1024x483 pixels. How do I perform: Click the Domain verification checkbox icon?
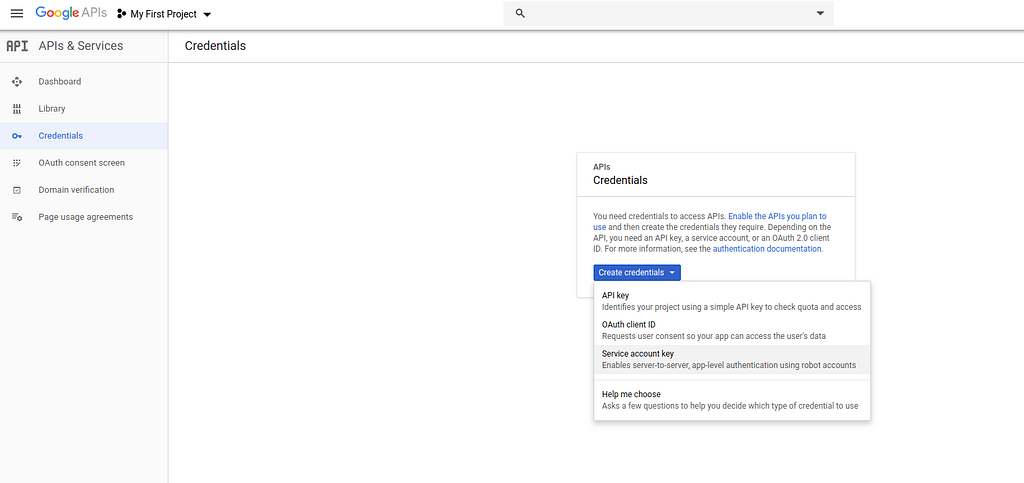[17, 190]
